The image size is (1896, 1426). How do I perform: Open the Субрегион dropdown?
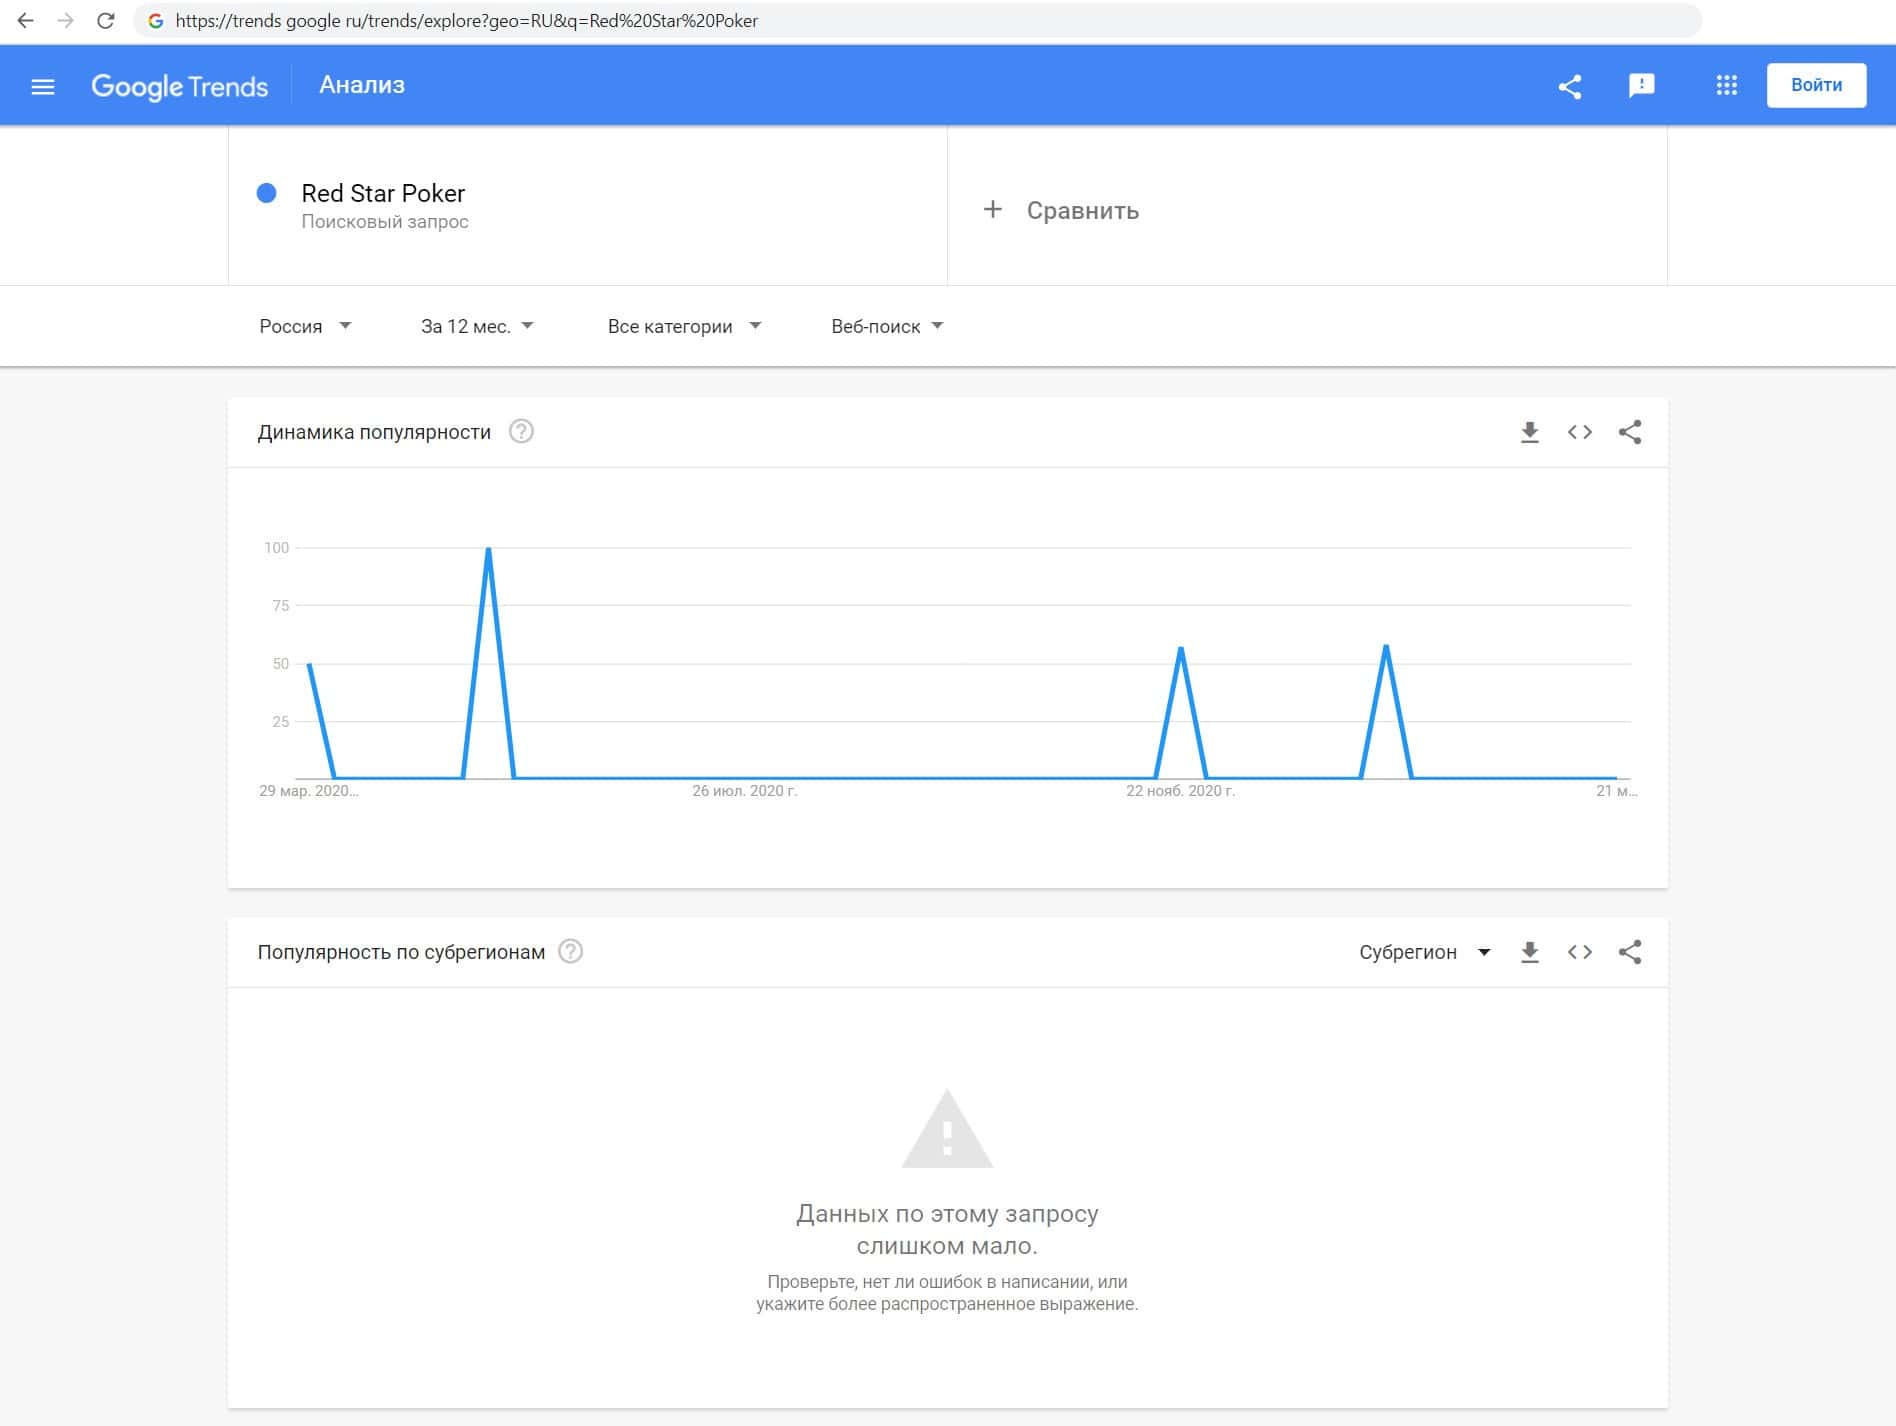1425,952
